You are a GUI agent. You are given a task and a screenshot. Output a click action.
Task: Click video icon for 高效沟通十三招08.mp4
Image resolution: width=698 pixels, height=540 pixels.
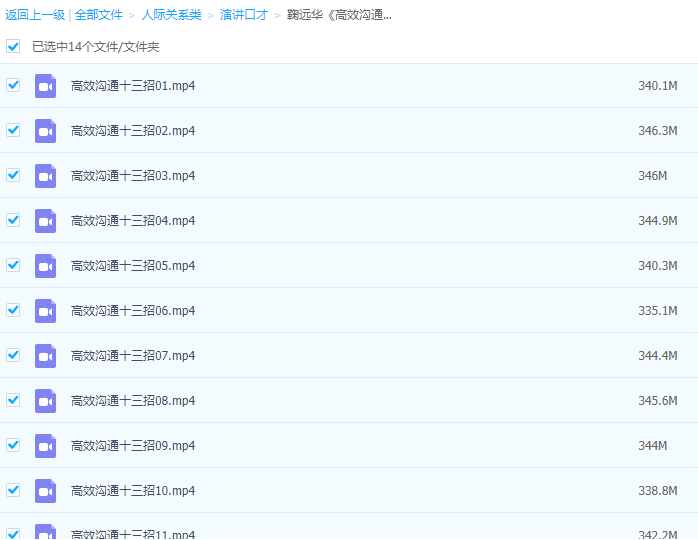(x=45, y=401)
